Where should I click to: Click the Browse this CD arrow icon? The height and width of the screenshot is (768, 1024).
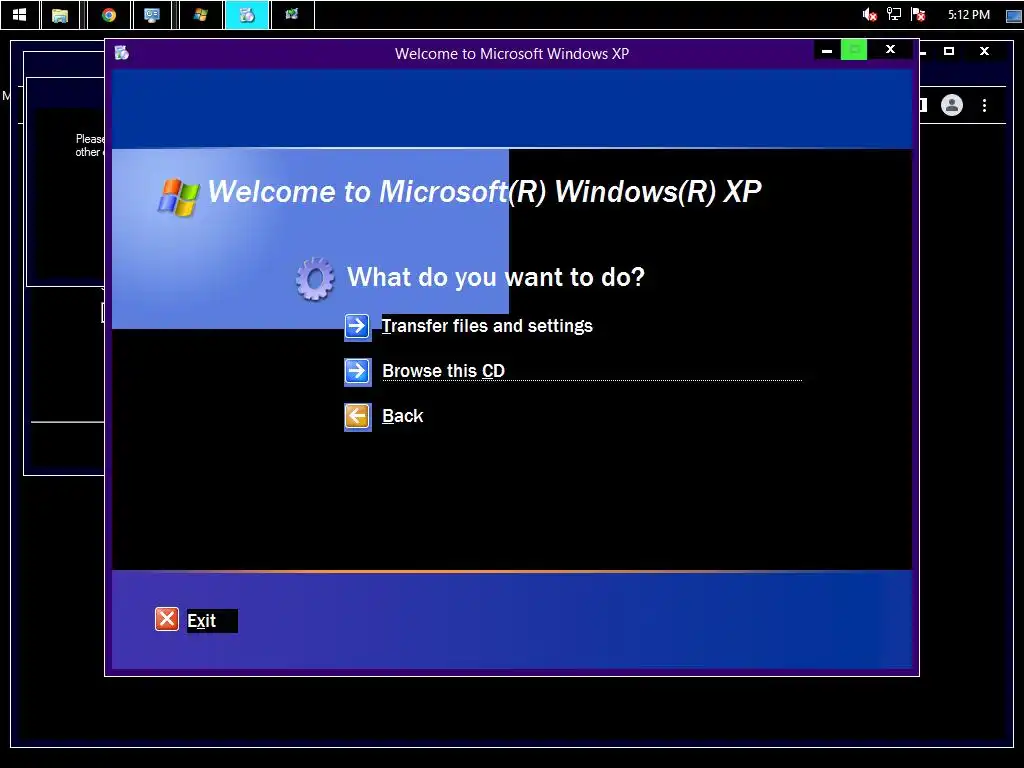point(357,372)
